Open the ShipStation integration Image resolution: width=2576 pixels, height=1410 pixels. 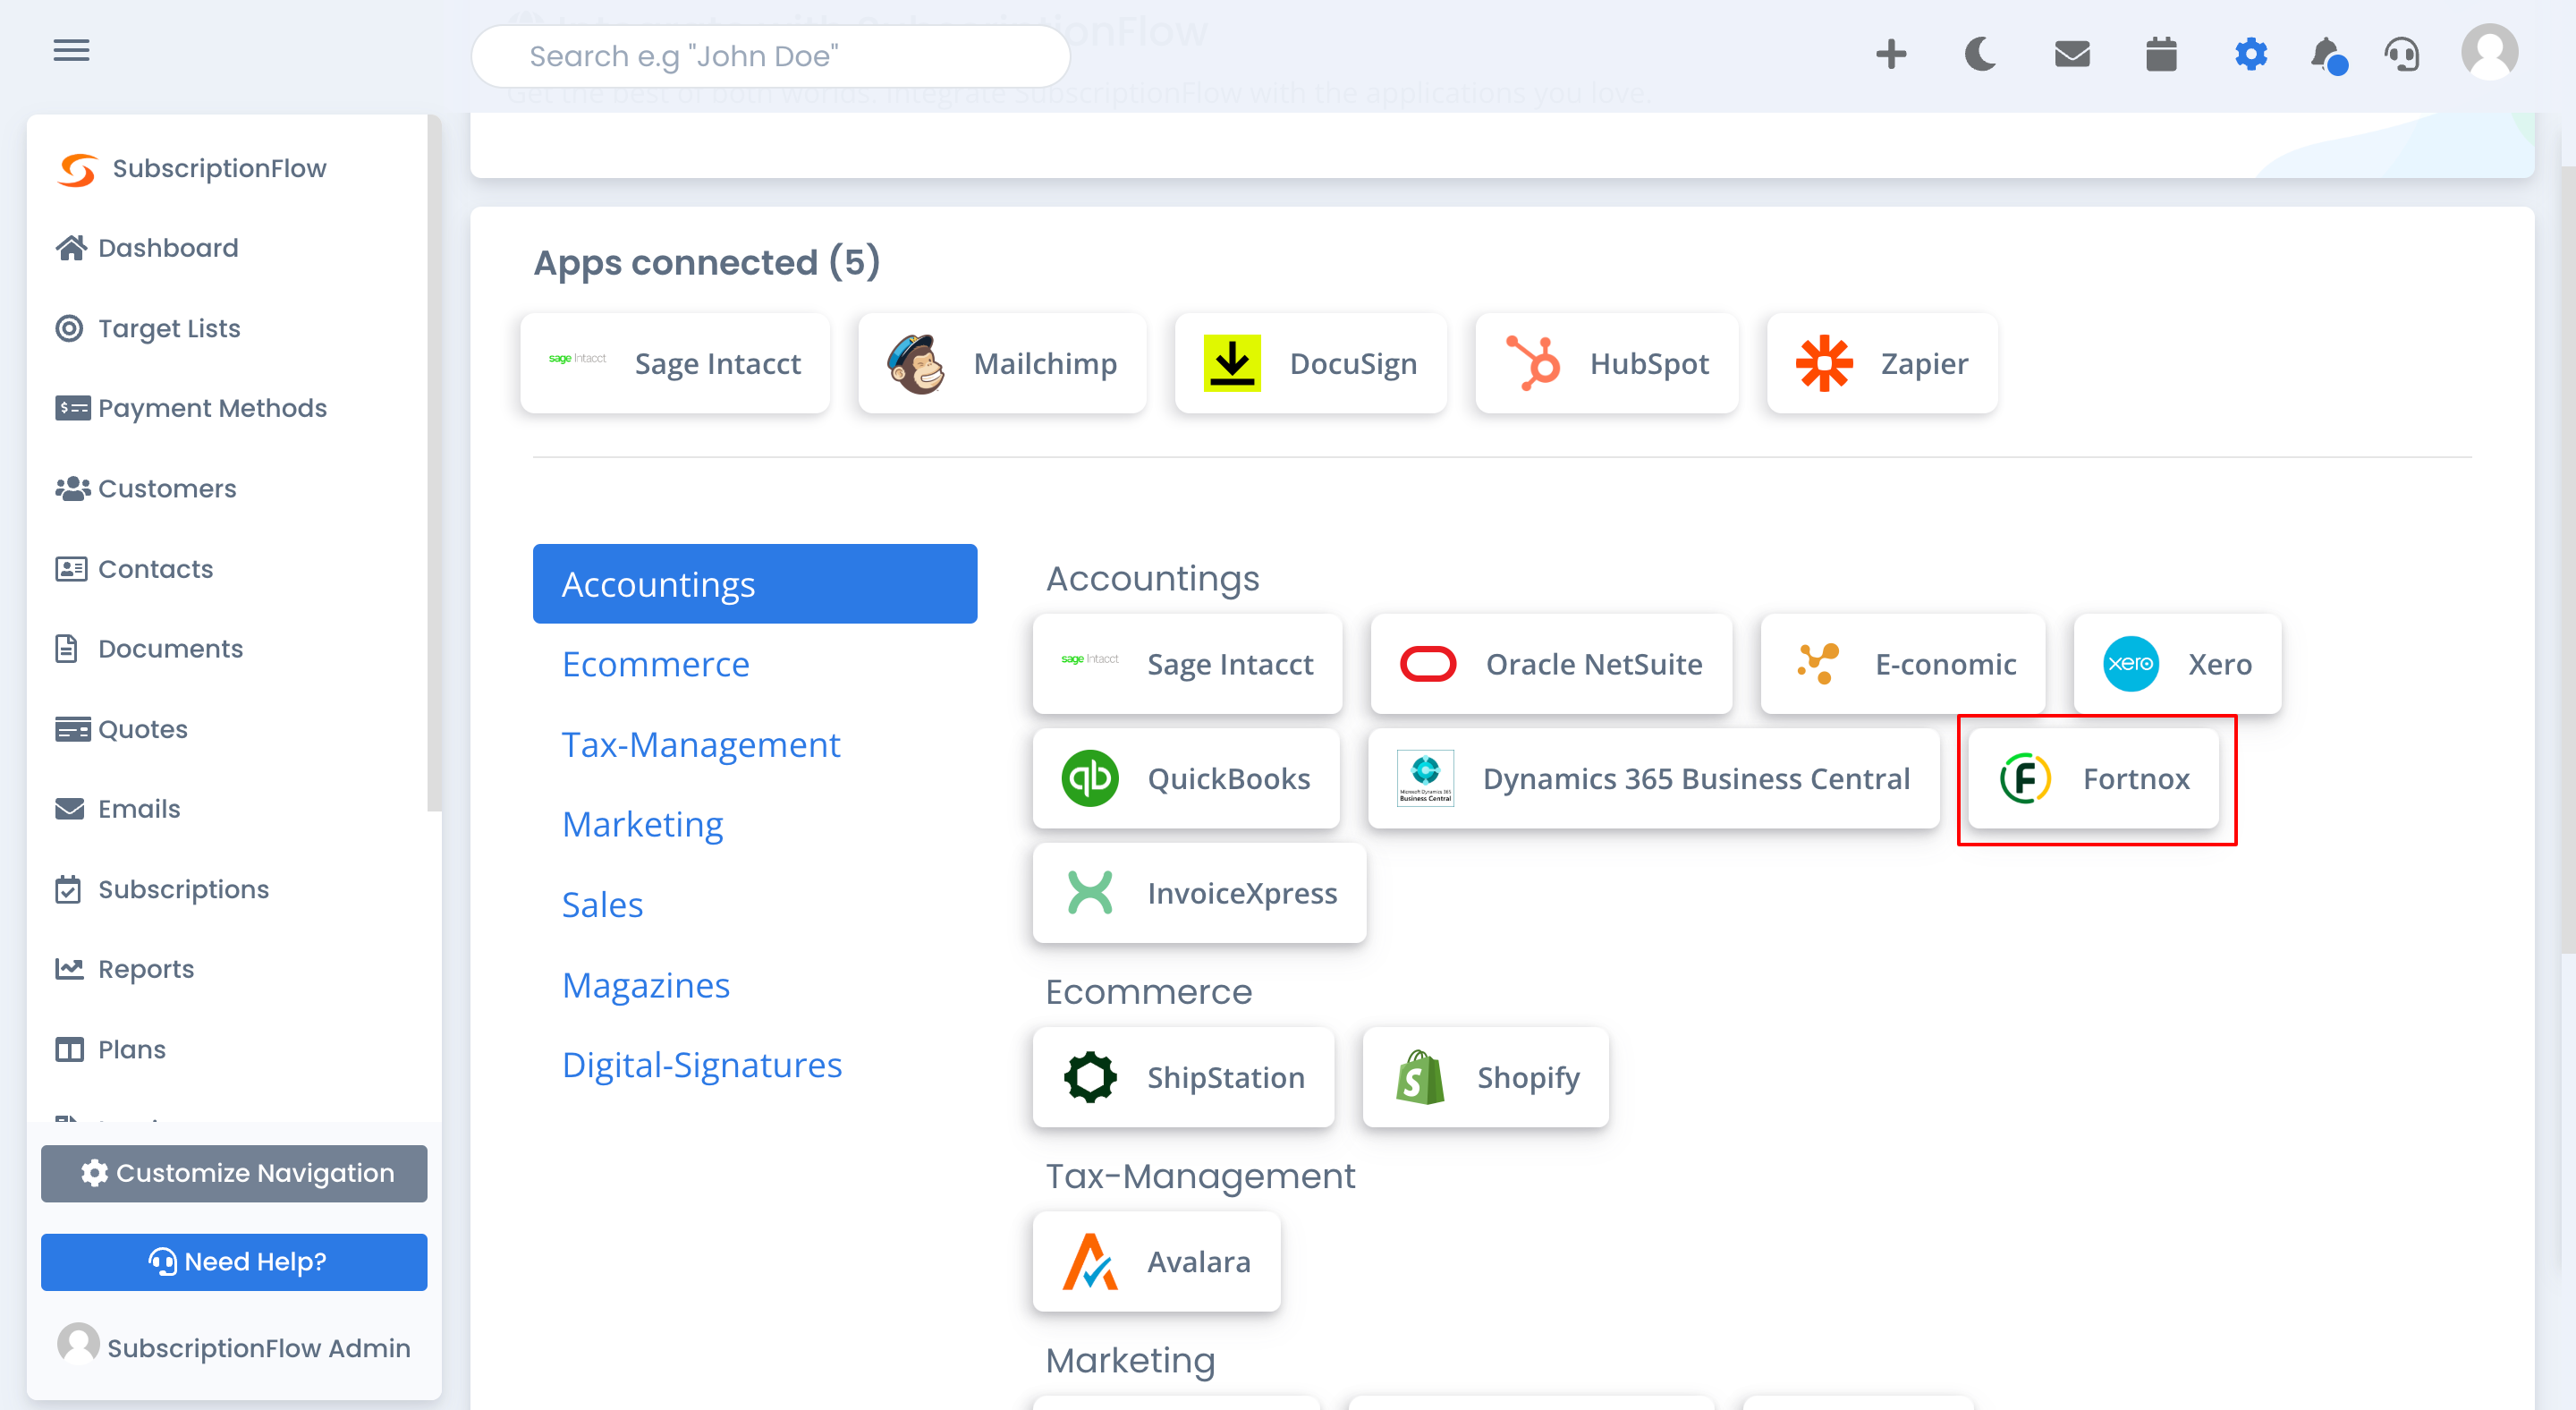click(1184, 1077)
